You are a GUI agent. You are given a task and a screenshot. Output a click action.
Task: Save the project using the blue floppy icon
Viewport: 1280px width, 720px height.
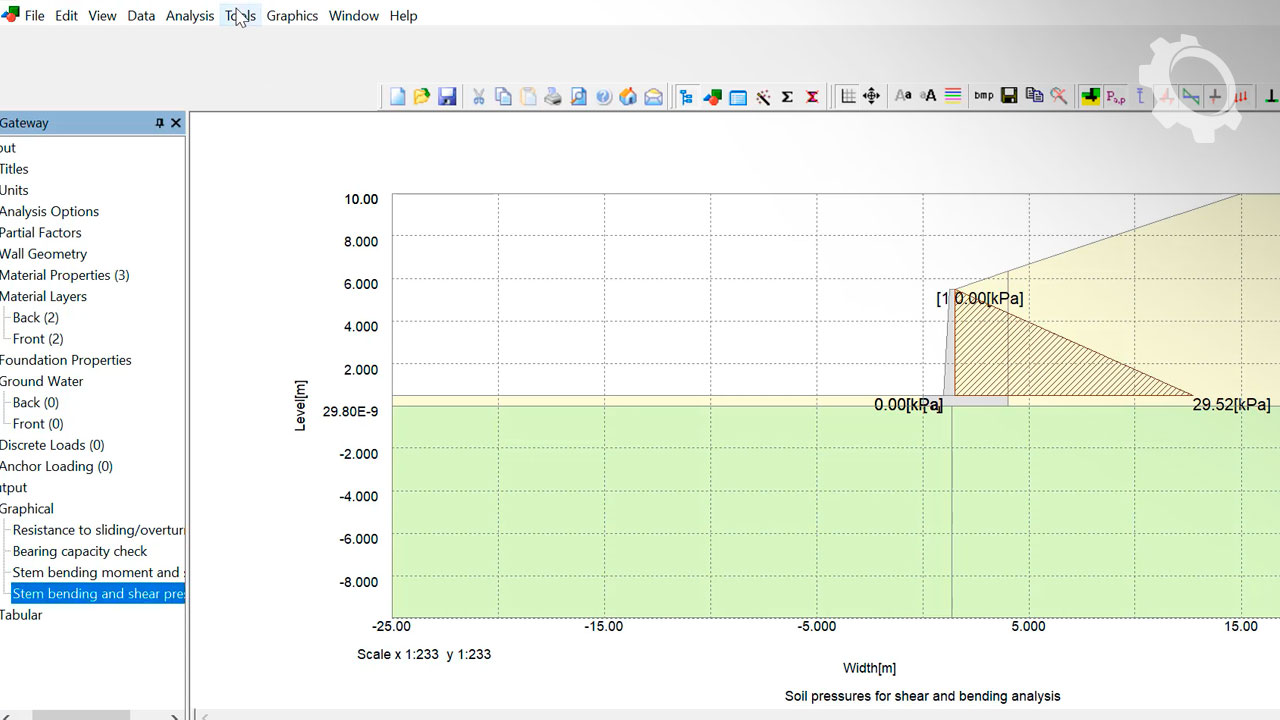tap(447, 96)
